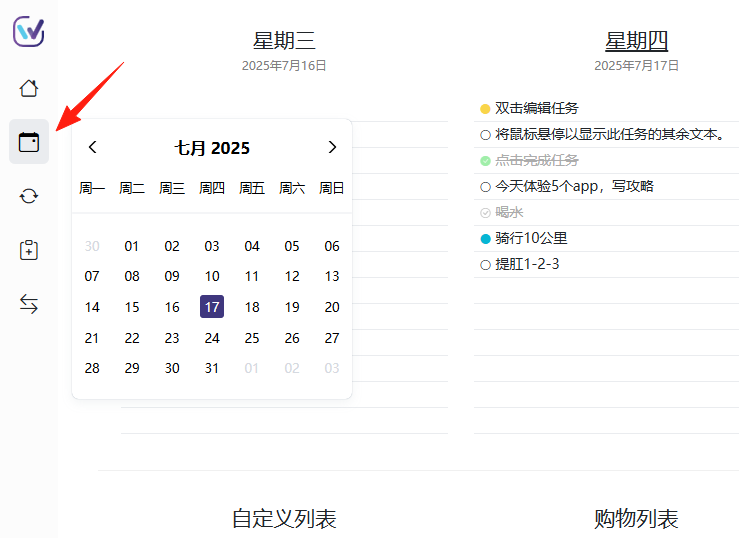The width and height of the screenshot is (739, 538).
Task: Click the 七月 2025 month title
Action: [x=212, y=148]
